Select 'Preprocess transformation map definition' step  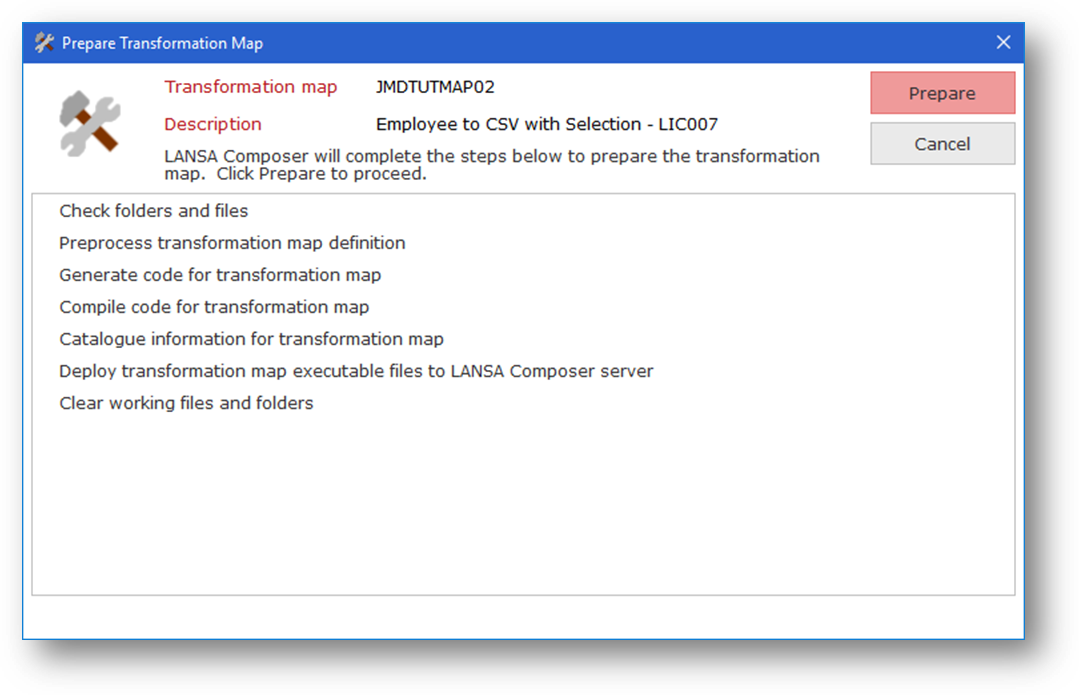coord(232,243)
